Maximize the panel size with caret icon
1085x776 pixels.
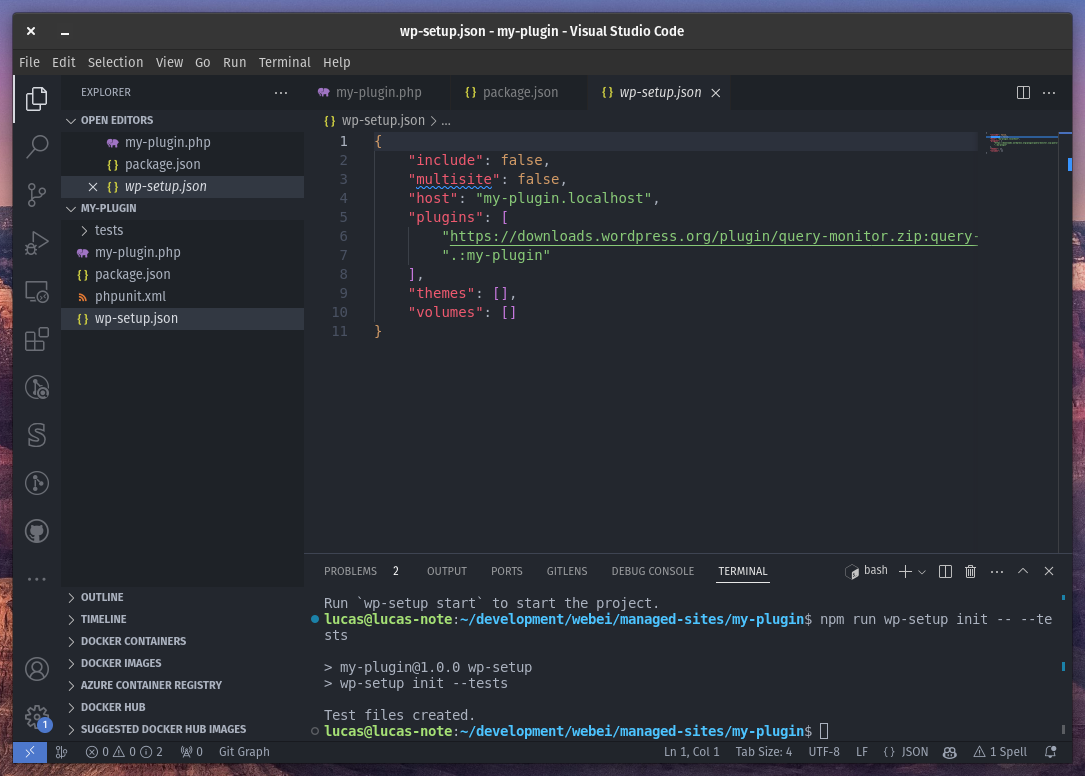1023,571
